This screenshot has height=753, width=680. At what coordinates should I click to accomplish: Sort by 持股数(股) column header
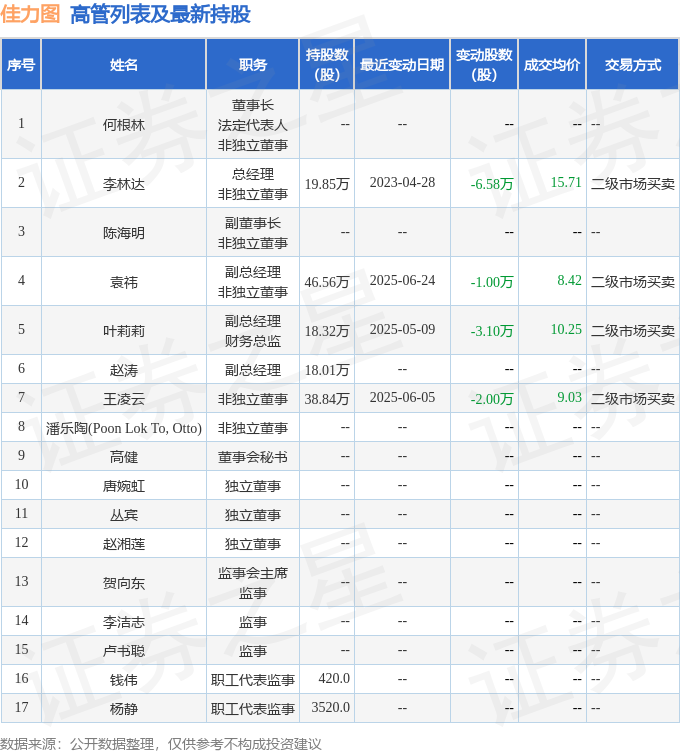tap(327, 64)
